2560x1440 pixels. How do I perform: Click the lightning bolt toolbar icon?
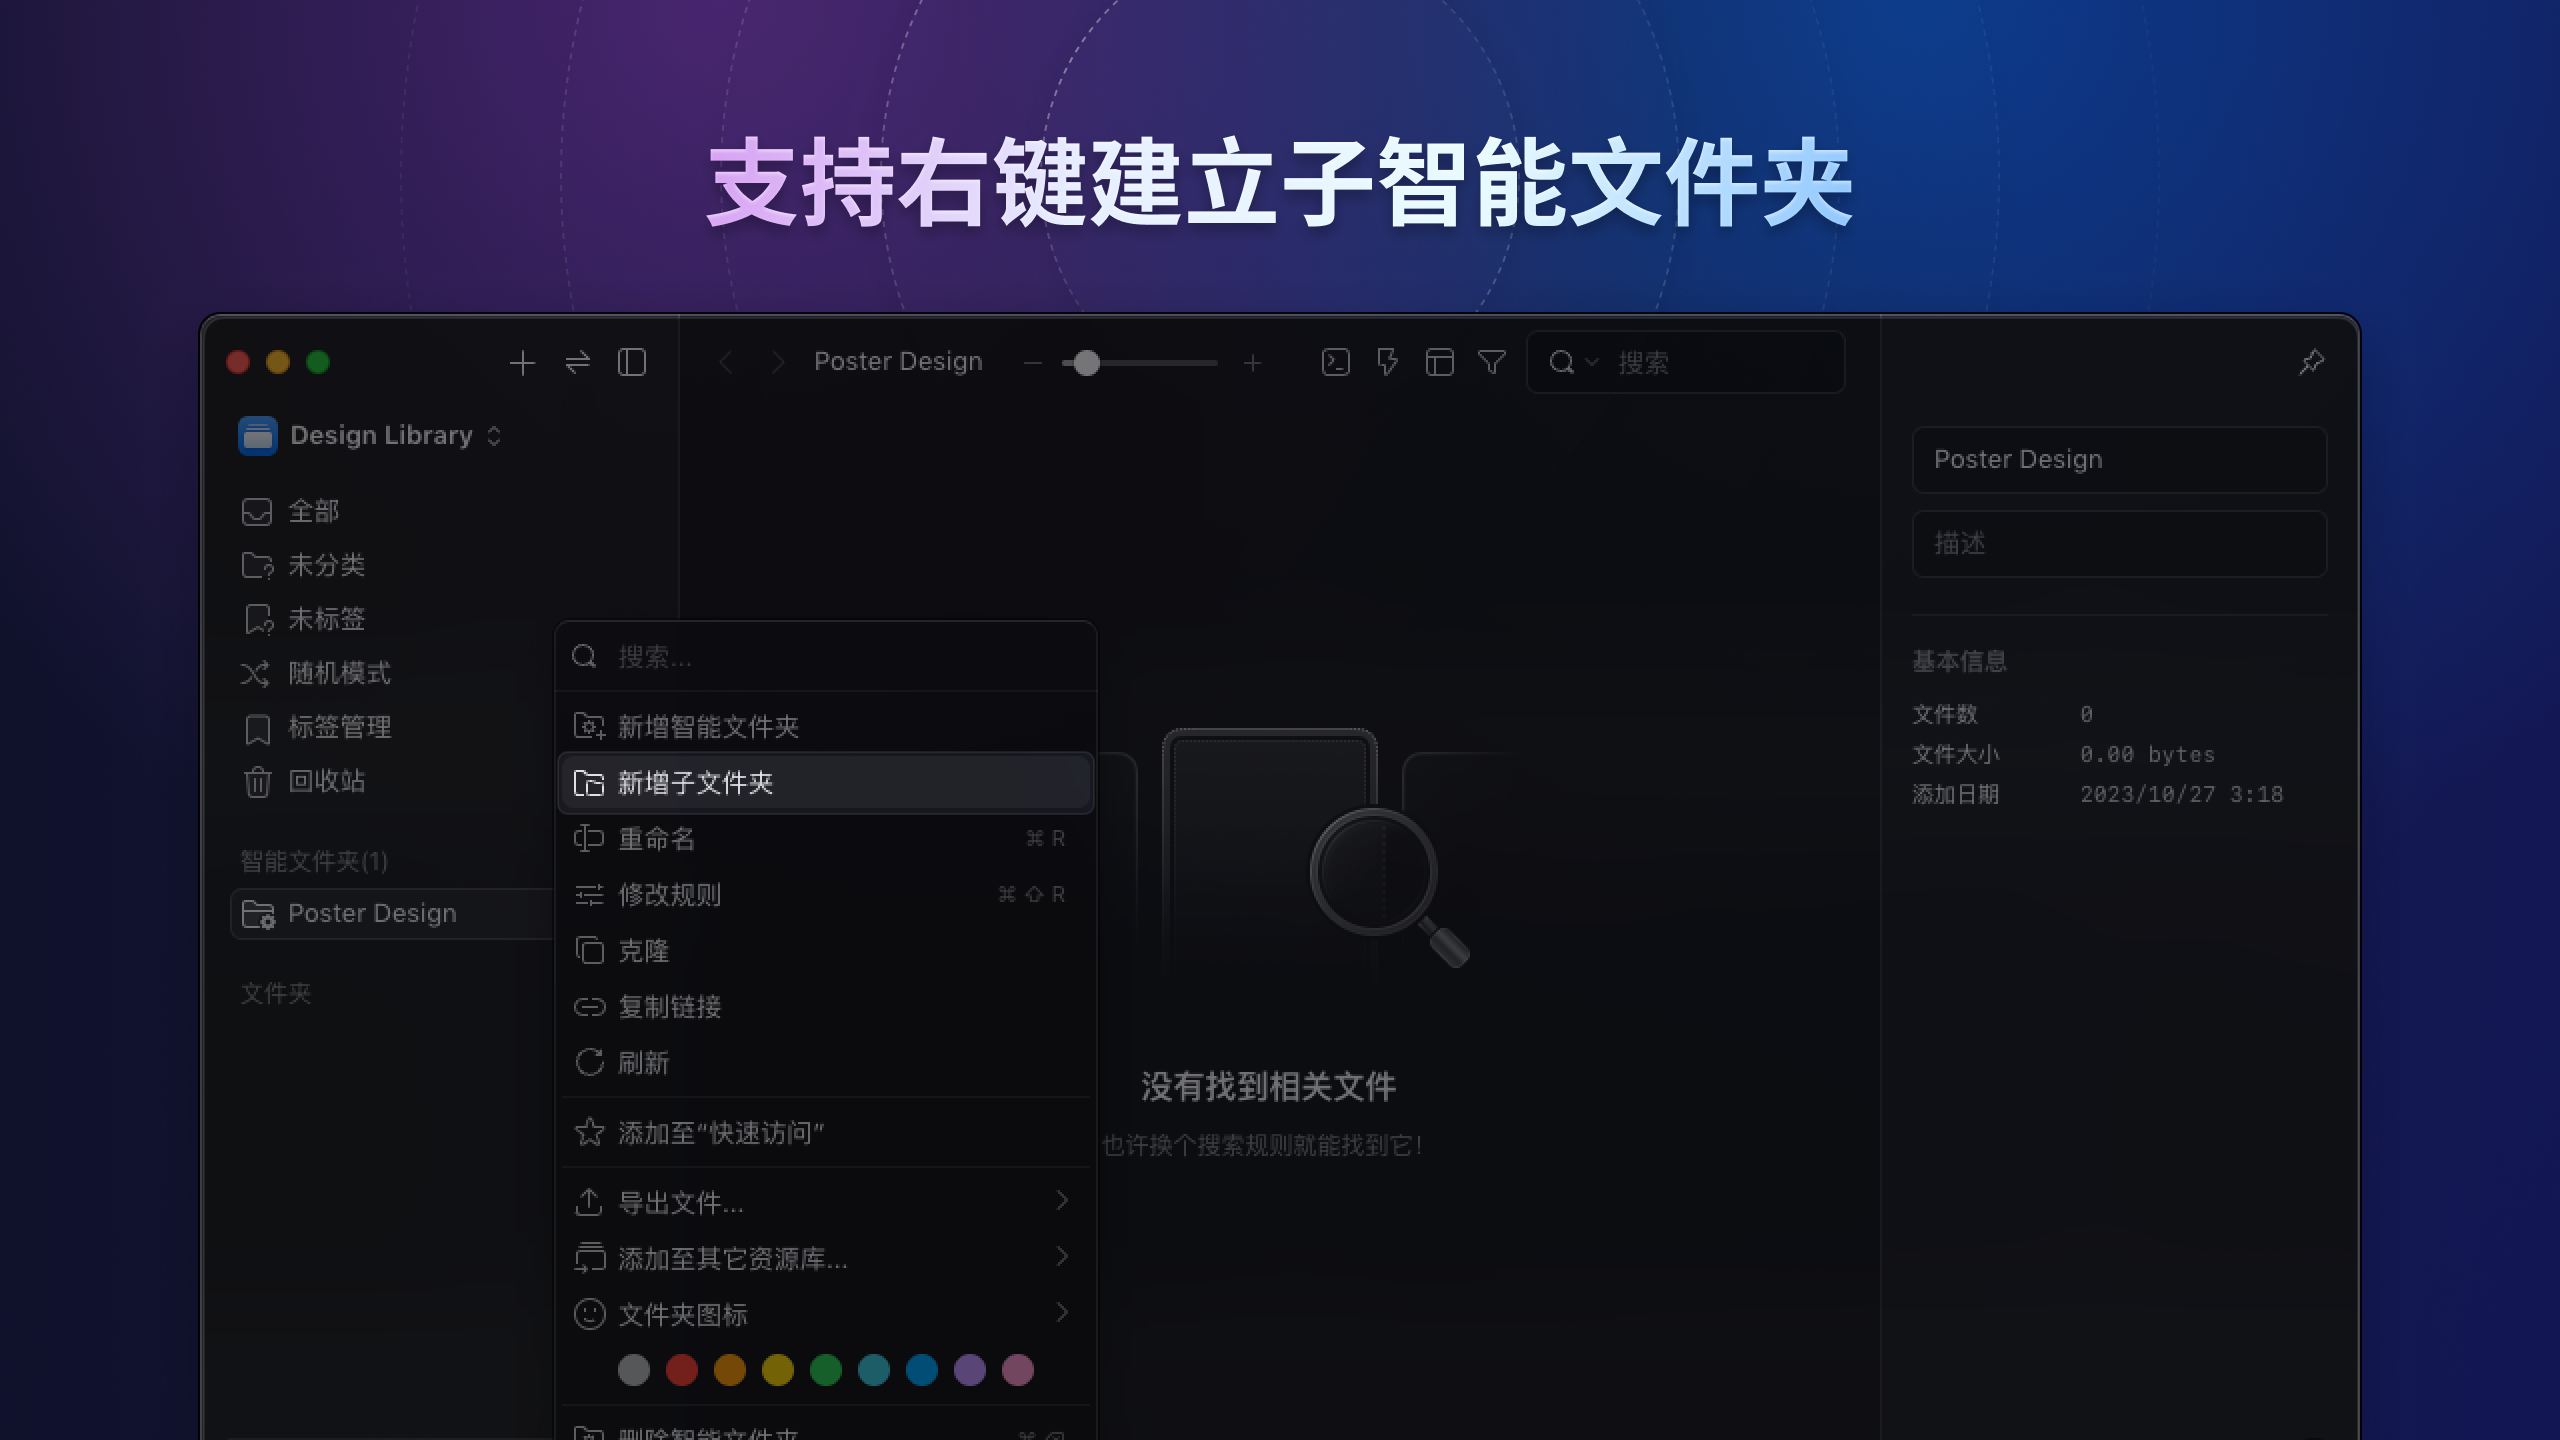tap(1388, 362)
